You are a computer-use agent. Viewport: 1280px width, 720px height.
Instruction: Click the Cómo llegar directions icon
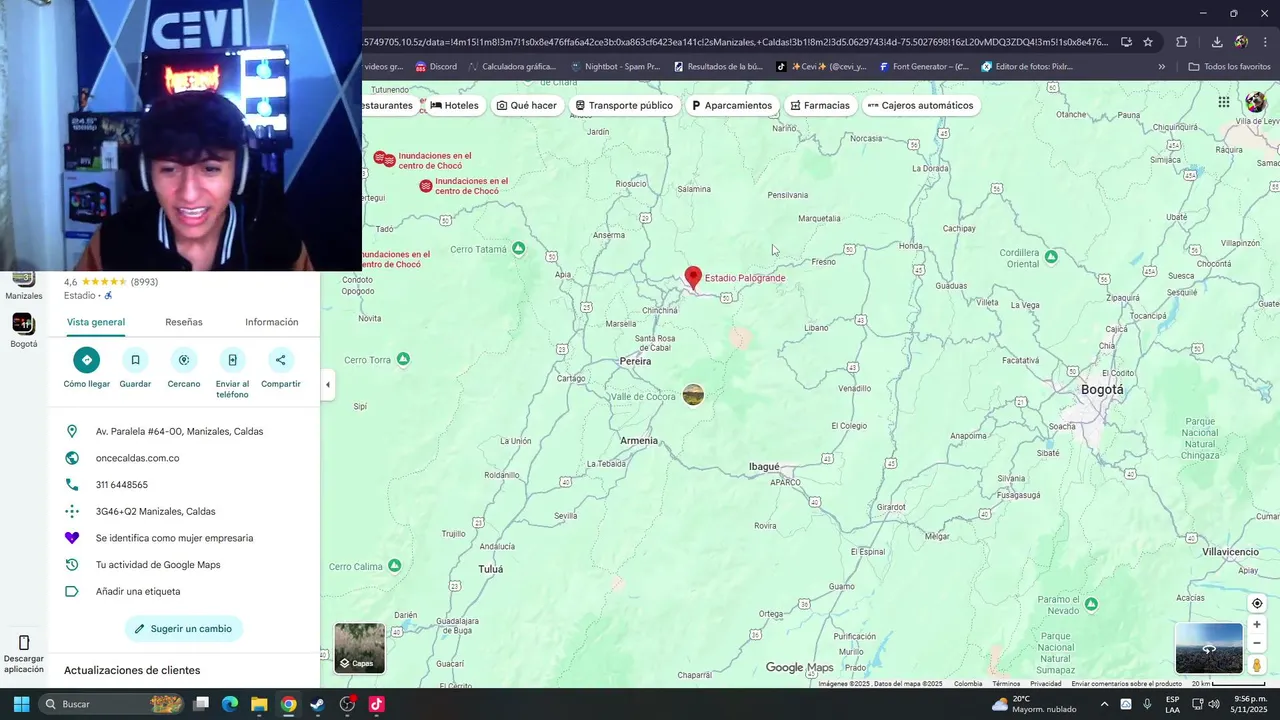[87, 360]
